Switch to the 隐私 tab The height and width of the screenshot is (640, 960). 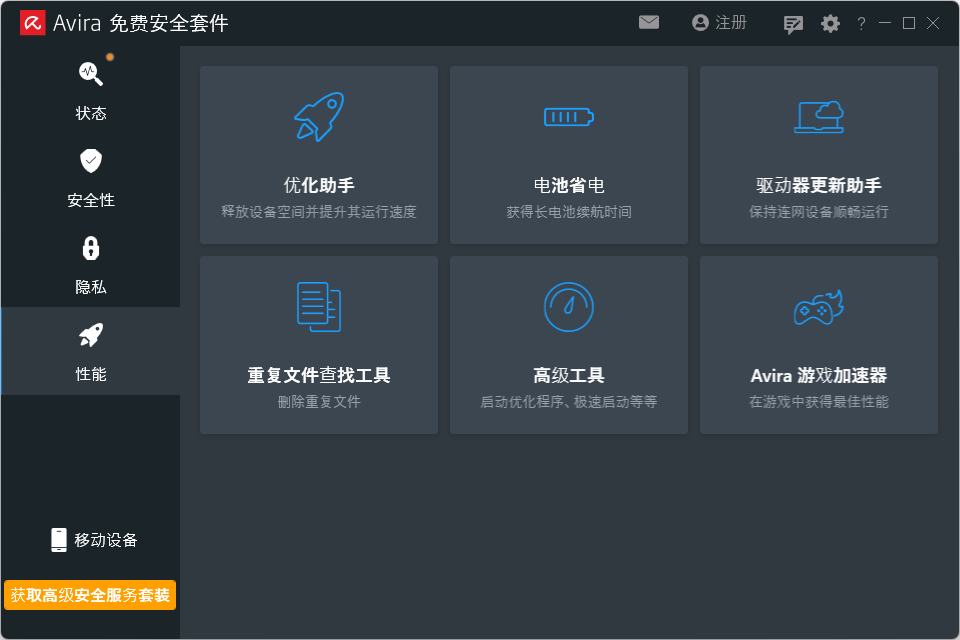[91, 263]
